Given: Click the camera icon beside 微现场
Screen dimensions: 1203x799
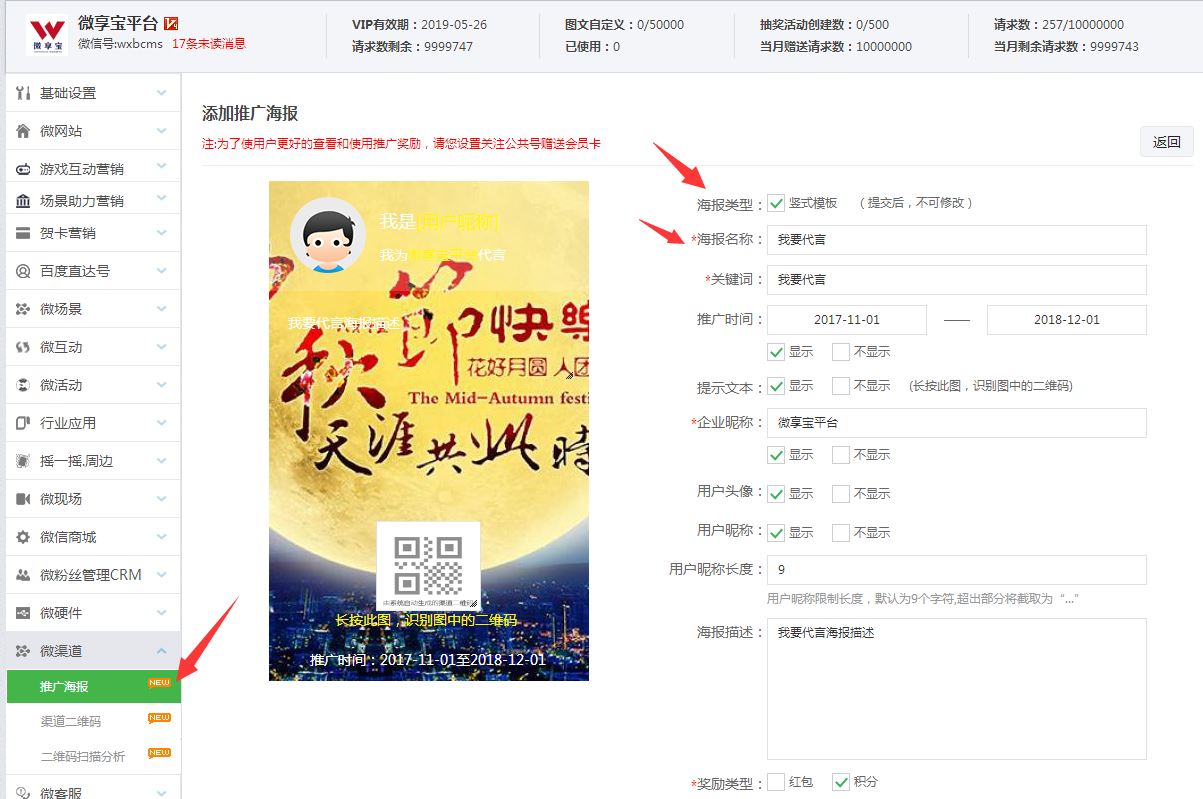Looking at the screenshot, I should click(22, 499).
